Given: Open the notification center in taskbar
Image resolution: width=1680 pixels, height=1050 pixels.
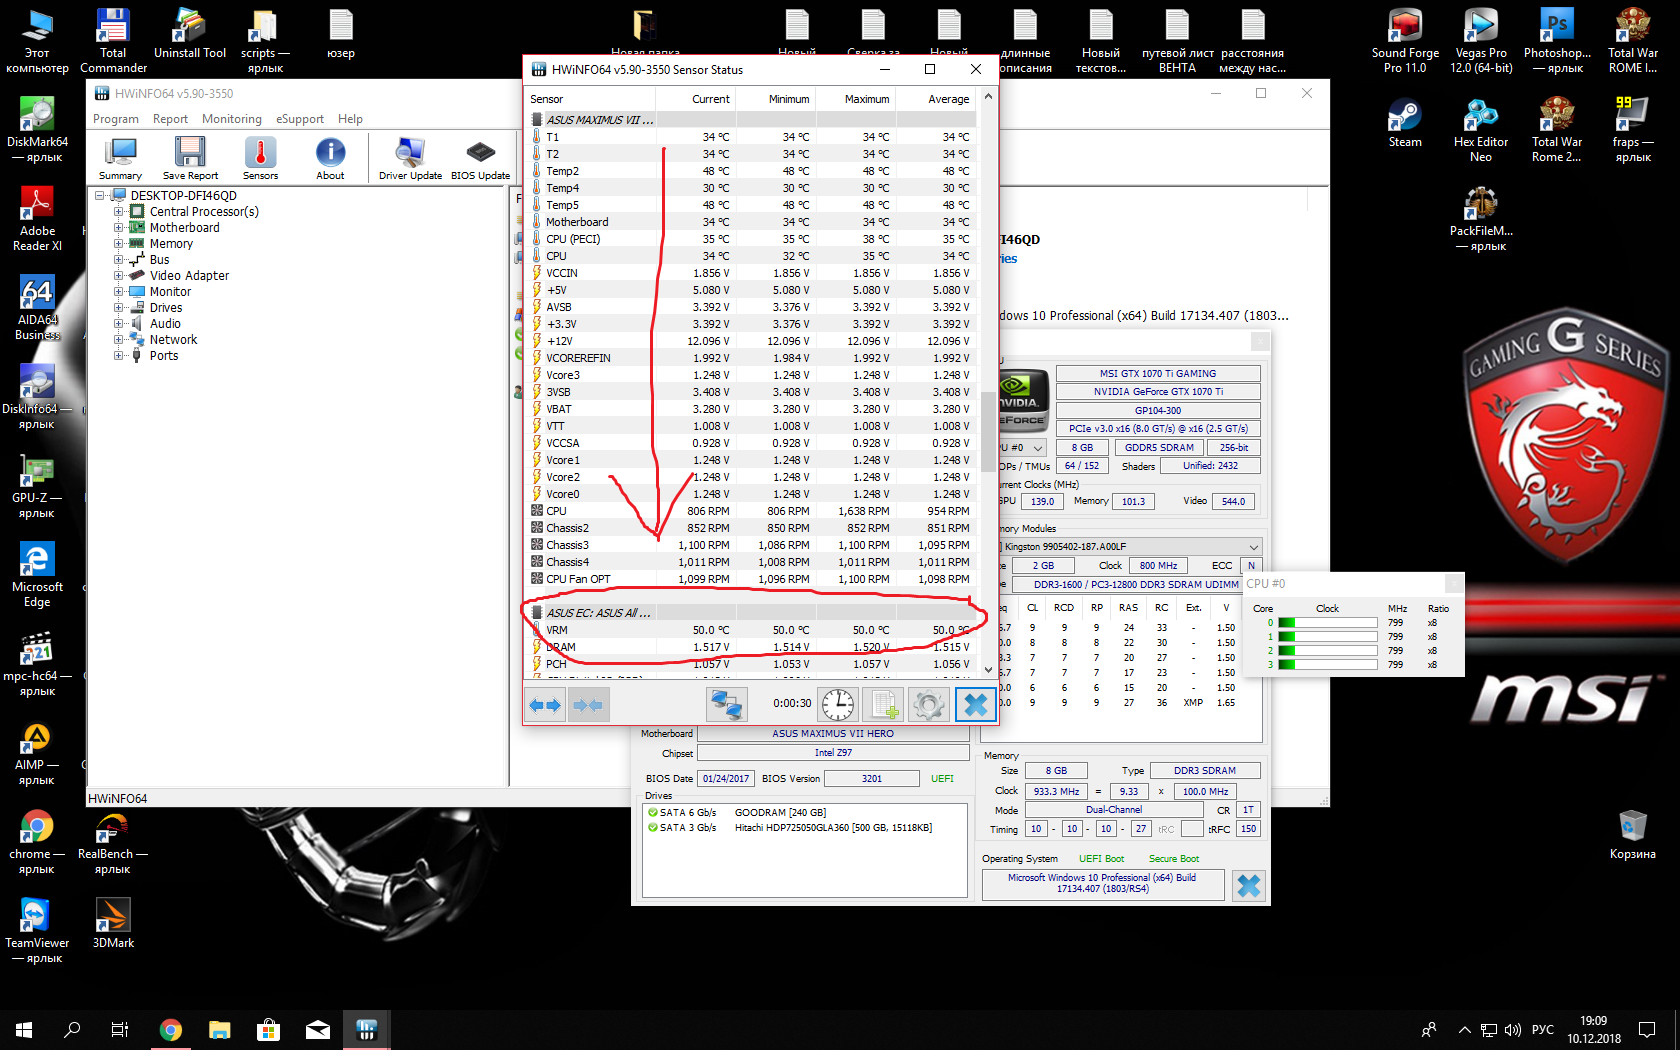Looking at the screenshot, I should [x=1647, y=1029].
